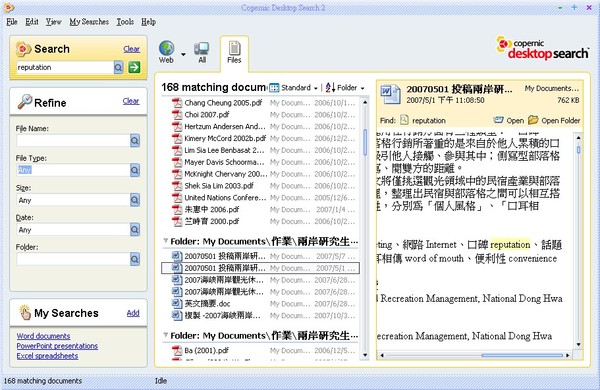Click the preview pane scroll down arrow

(578, 344)
